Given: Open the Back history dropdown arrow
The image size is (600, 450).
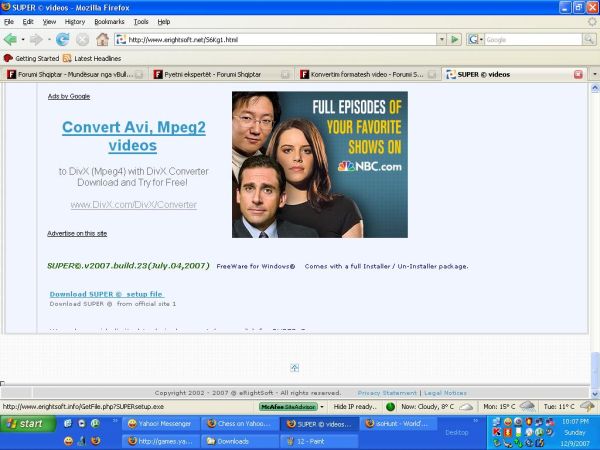Looking at the screenshot, I should (x=23, y=39).
